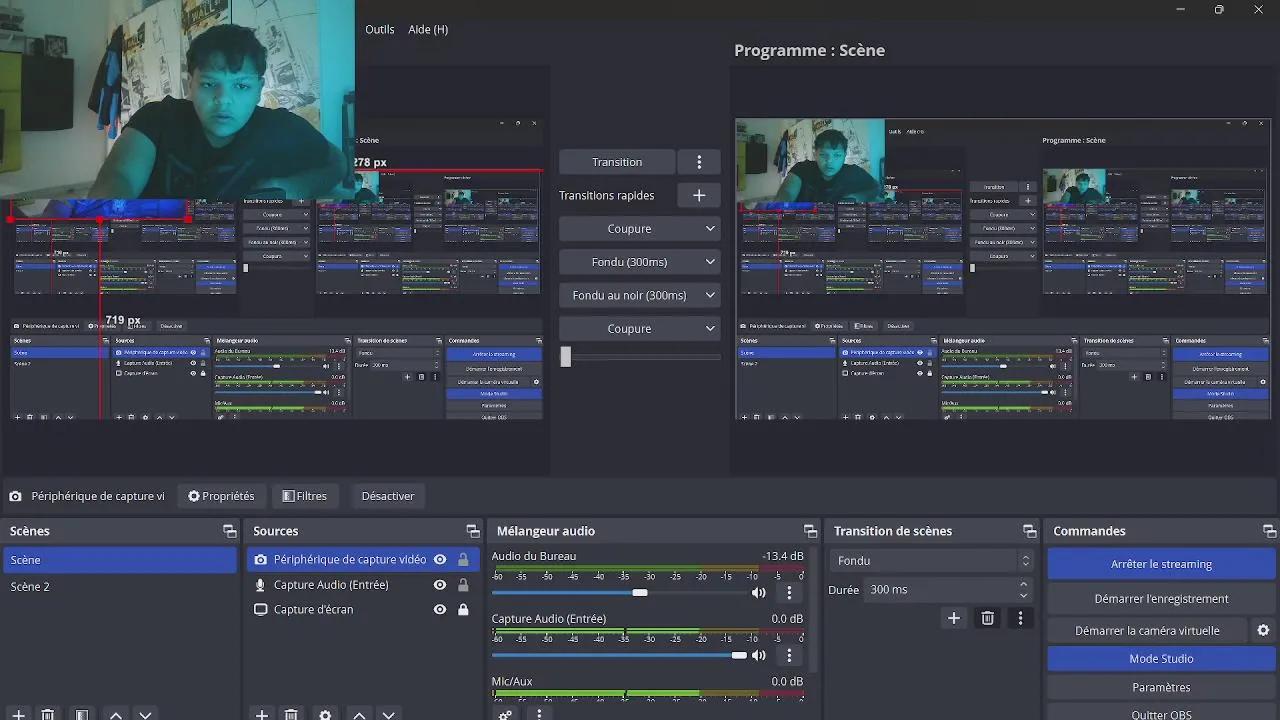Screen dimensions: 1280x720
Task: Add a new source with plus icon
Action: click(262, 714)
